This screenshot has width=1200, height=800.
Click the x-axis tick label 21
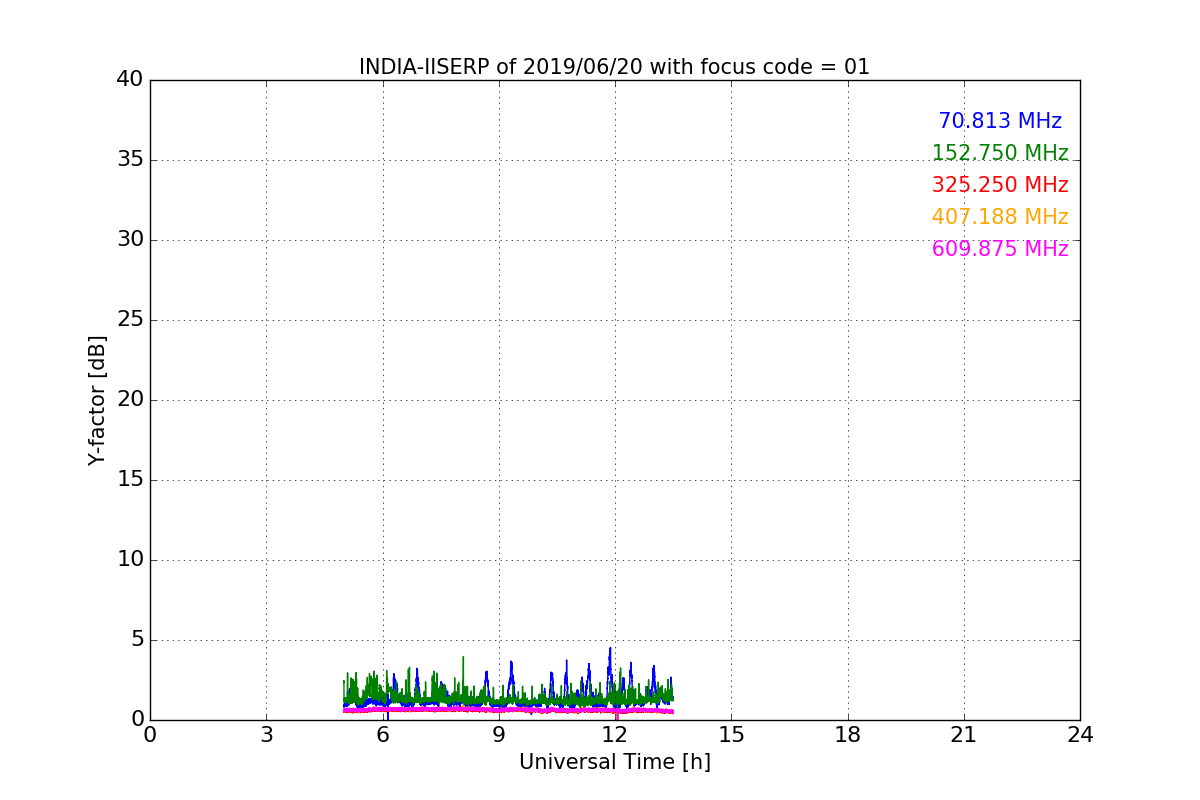pos(964,734)
